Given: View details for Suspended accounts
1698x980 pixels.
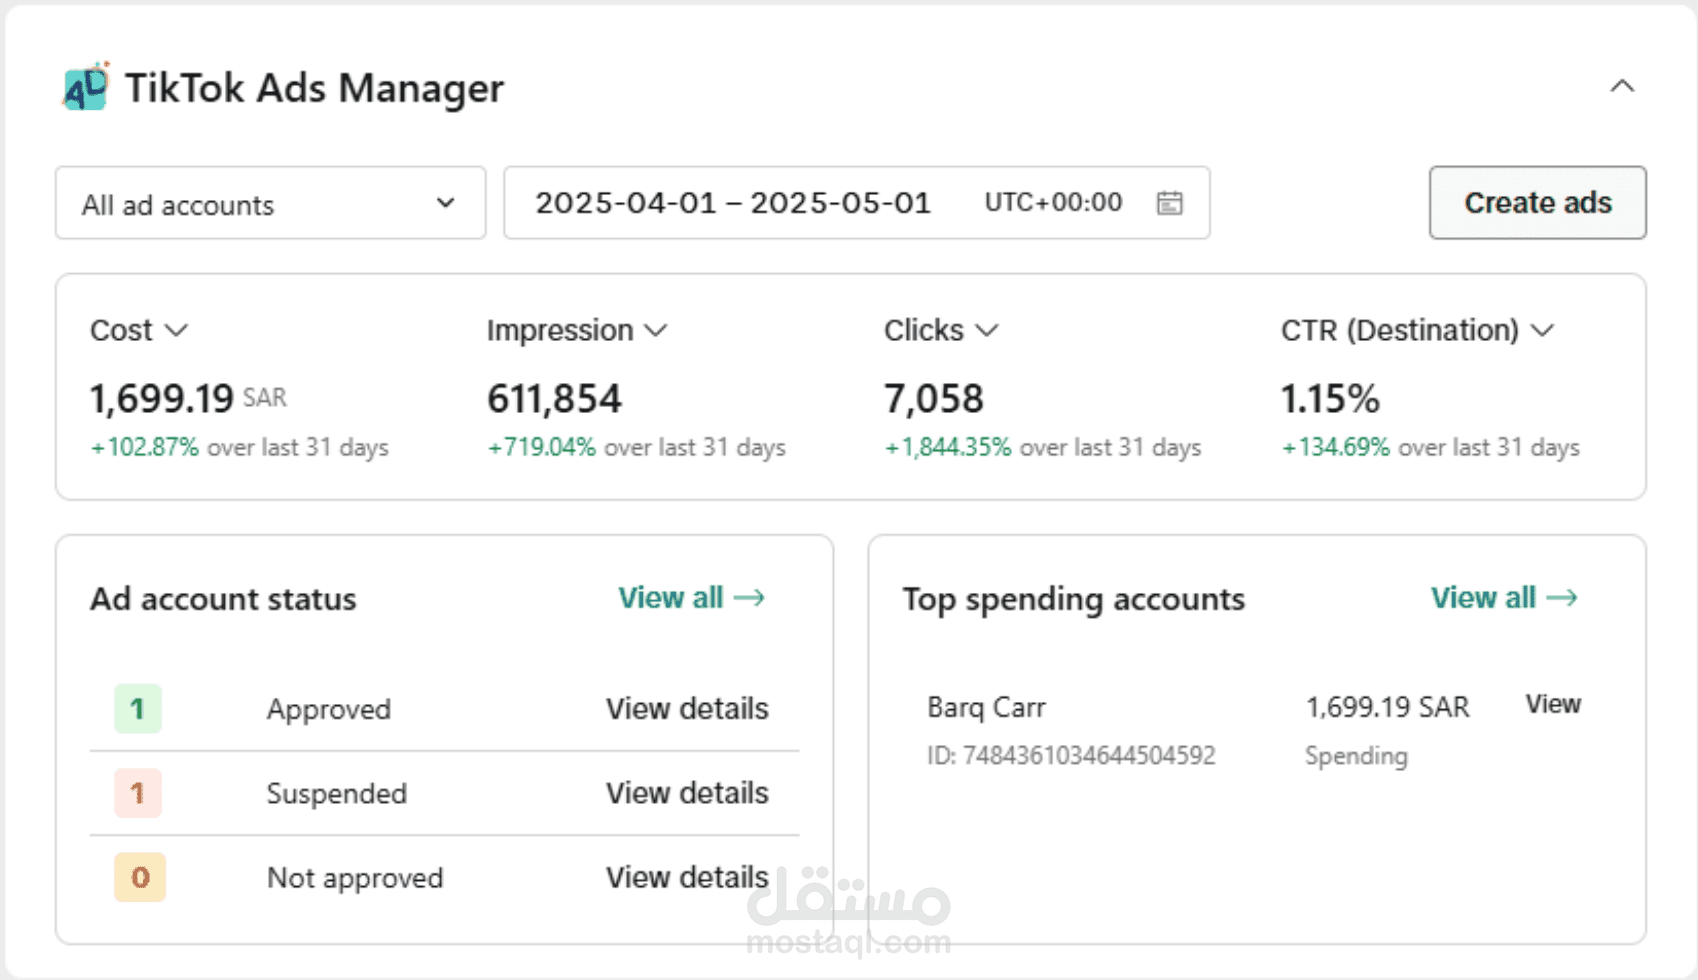Looking at the screenshot, I should (687, 793).
